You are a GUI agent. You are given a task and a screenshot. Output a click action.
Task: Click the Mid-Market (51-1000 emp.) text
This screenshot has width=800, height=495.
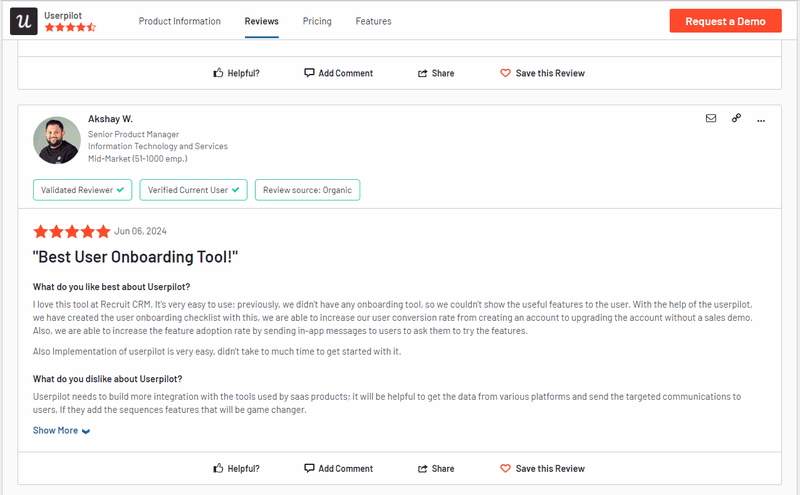click(137, 159)
